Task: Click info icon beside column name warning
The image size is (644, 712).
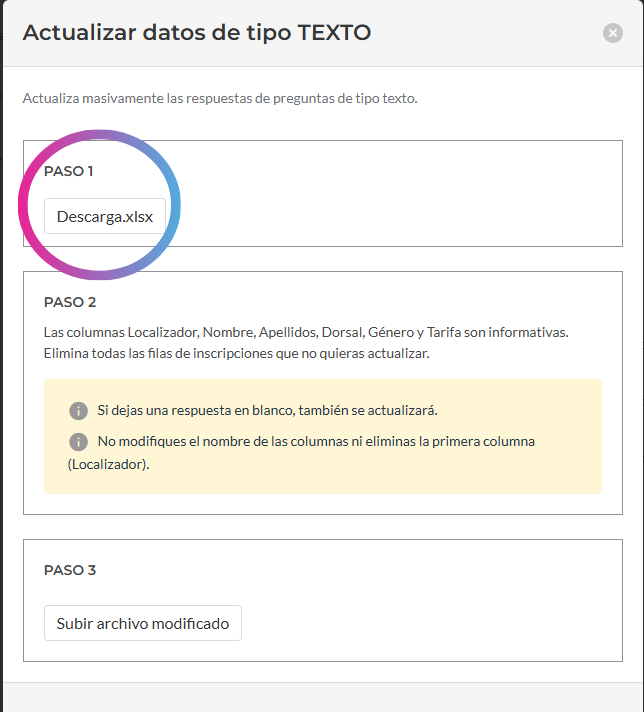Action: pyautogui.click(x=79, y=441)
